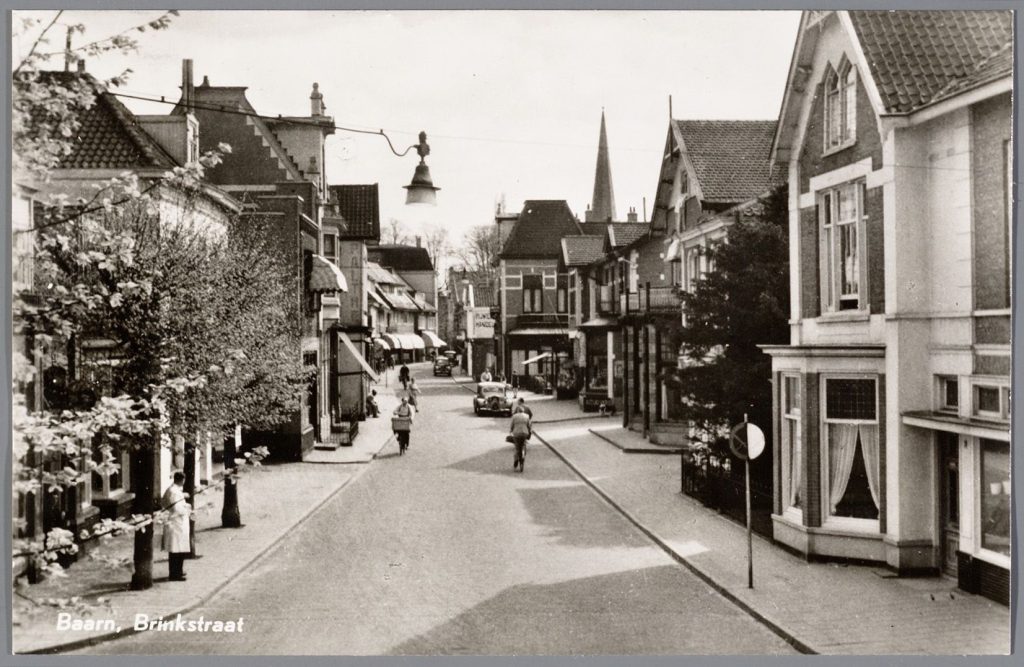This screenshot has height=667, width=1024.
Task: Click the person carrying a basket
Action: pyautogui.click(x=403, y=422)
